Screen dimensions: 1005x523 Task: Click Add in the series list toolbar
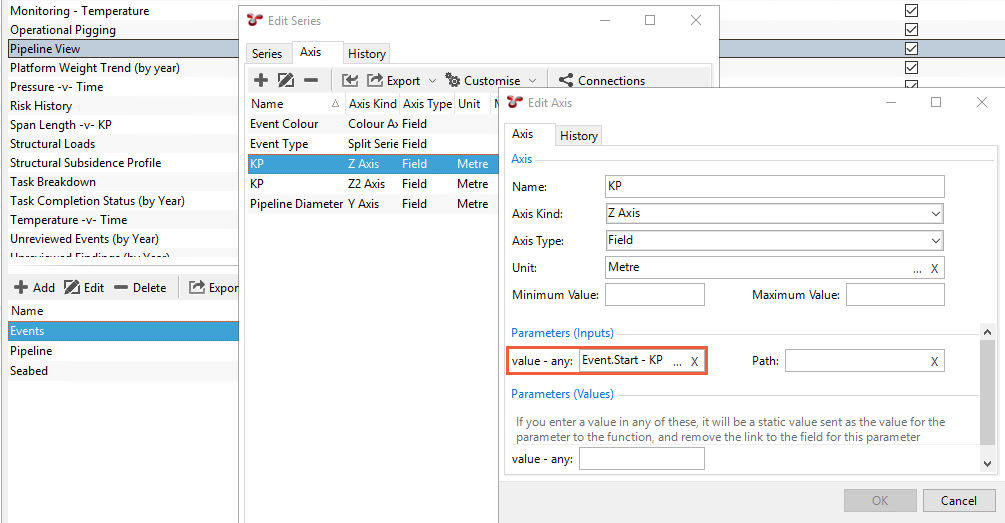[35, 288]
